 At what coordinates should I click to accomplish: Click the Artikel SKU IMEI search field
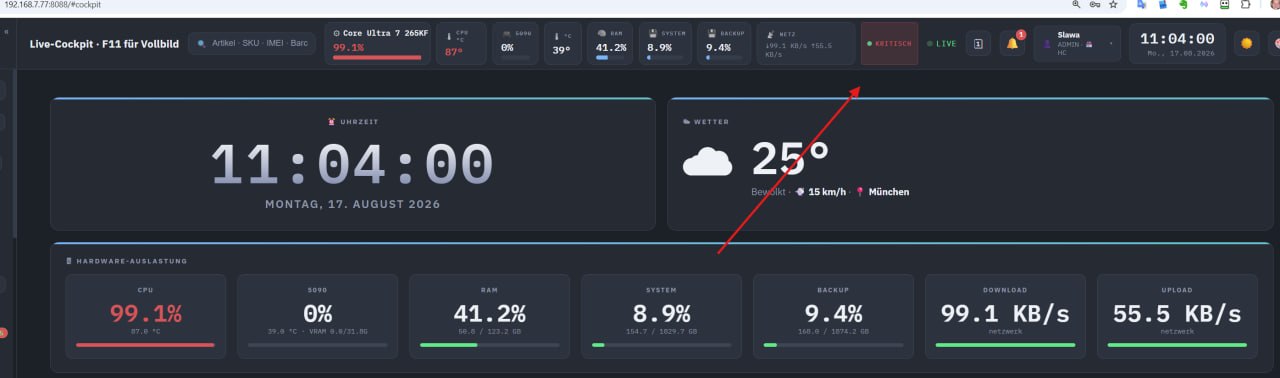tap(252, 44)
